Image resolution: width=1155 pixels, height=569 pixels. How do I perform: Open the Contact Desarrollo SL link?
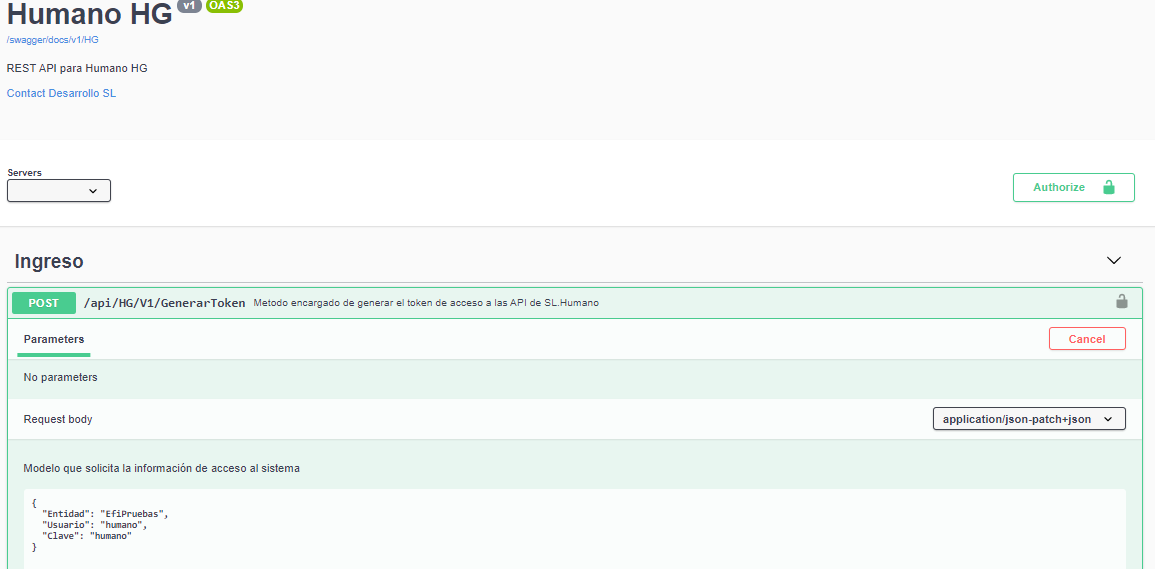click(61, 93)
